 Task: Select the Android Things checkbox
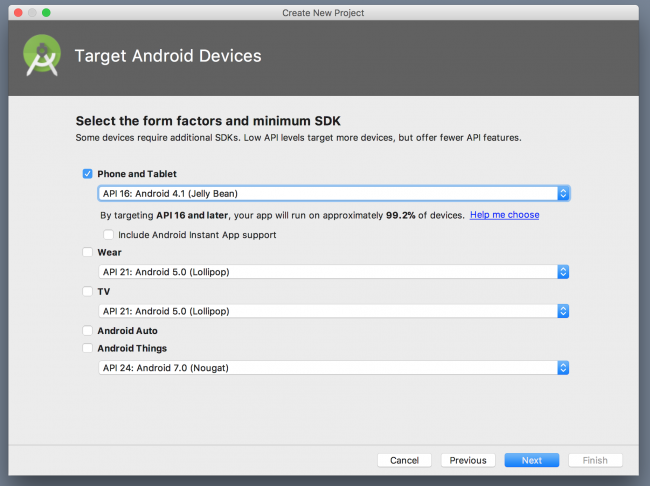[x=88, y=349]
